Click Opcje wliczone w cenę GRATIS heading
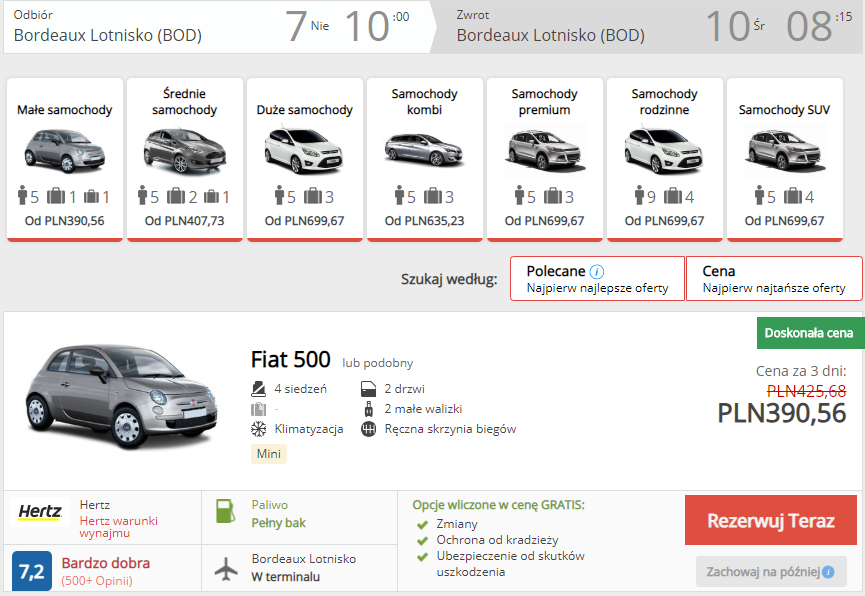The image size is (865, 596). (499, 505)
